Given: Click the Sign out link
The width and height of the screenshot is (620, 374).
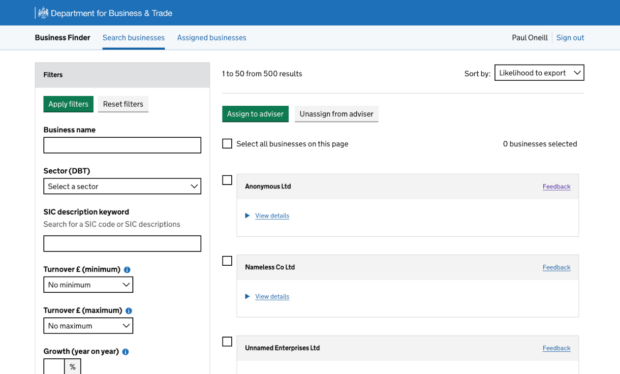Looking at the screenshot, I should 570,38.
